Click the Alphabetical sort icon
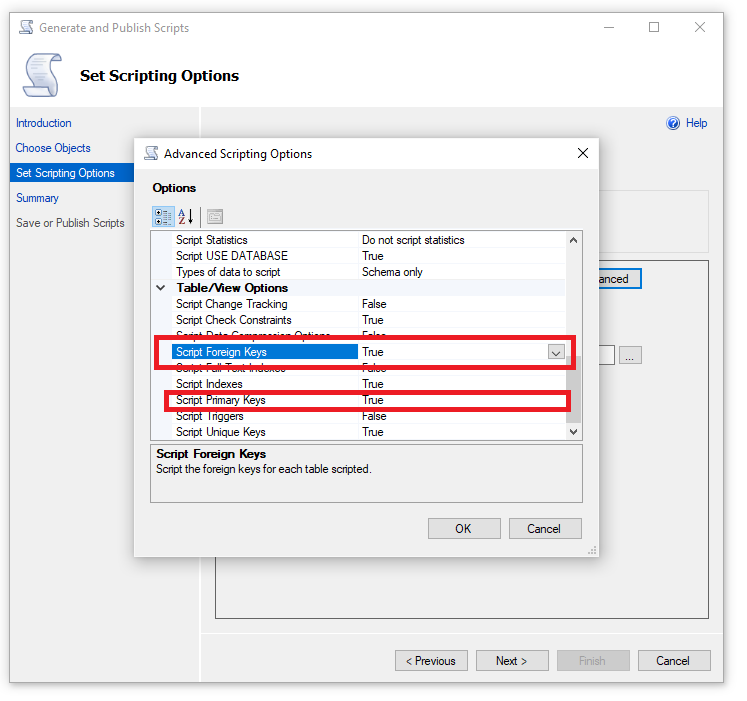This screenshot has height=701, width=747. coord(186,217)
